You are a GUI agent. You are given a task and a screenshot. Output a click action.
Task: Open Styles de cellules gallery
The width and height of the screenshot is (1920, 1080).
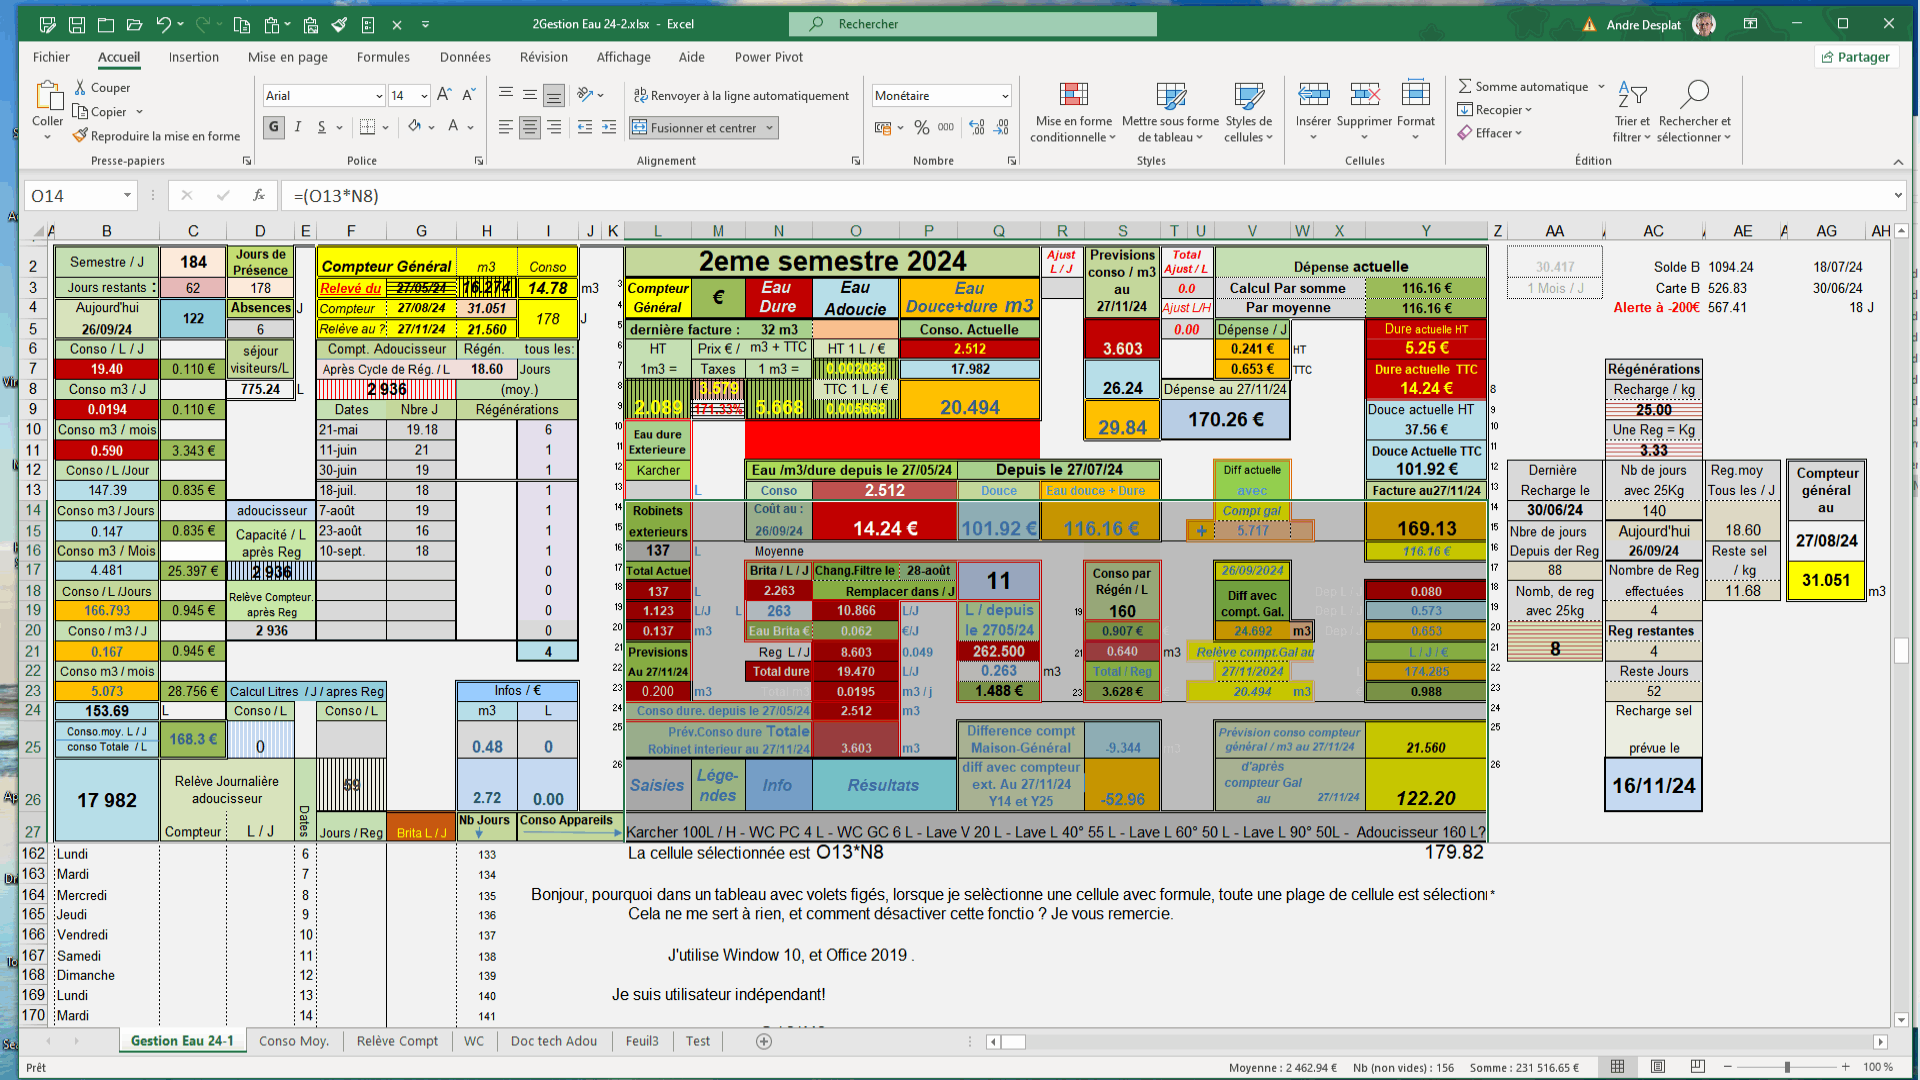coord(1249,112)
